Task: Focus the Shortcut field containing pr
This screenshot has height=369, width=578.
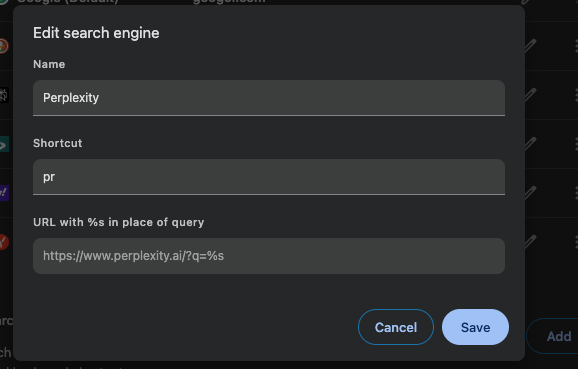Action: (269, 177)
